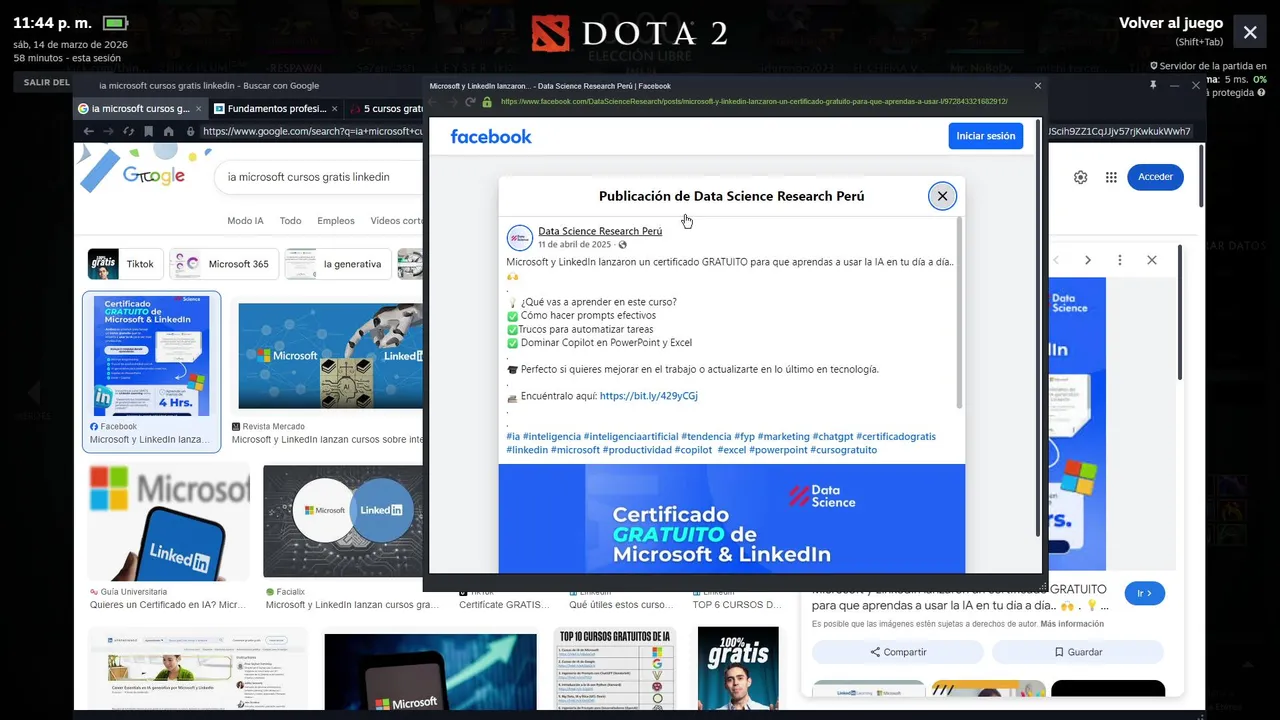Open the '5 cursos grat...' tab

pos(385,109)
